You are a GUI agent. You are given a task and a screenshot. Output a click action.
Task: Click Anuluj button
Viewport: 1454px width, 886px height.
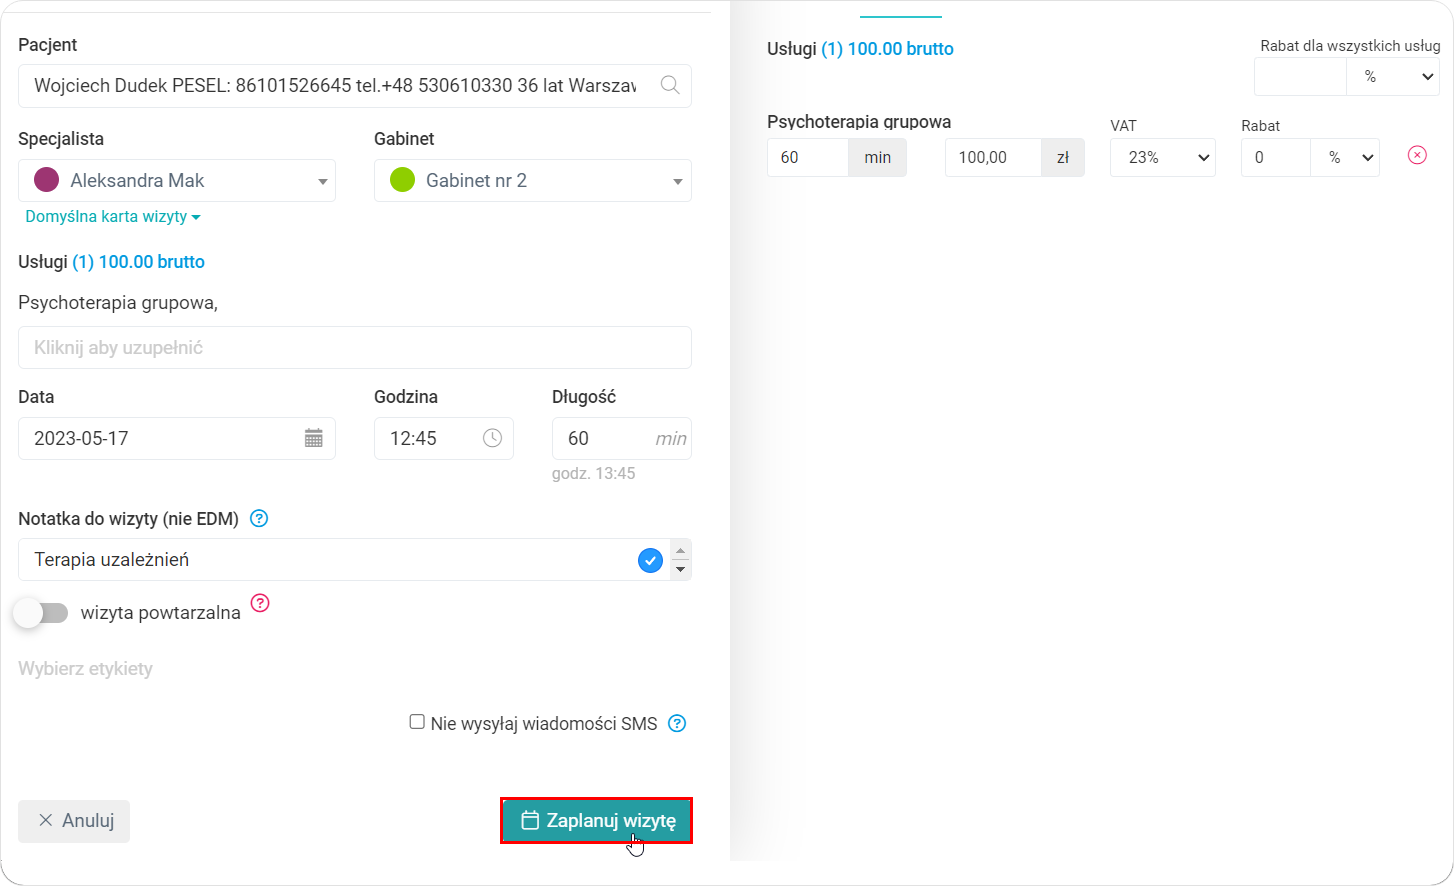coord(74,820)
